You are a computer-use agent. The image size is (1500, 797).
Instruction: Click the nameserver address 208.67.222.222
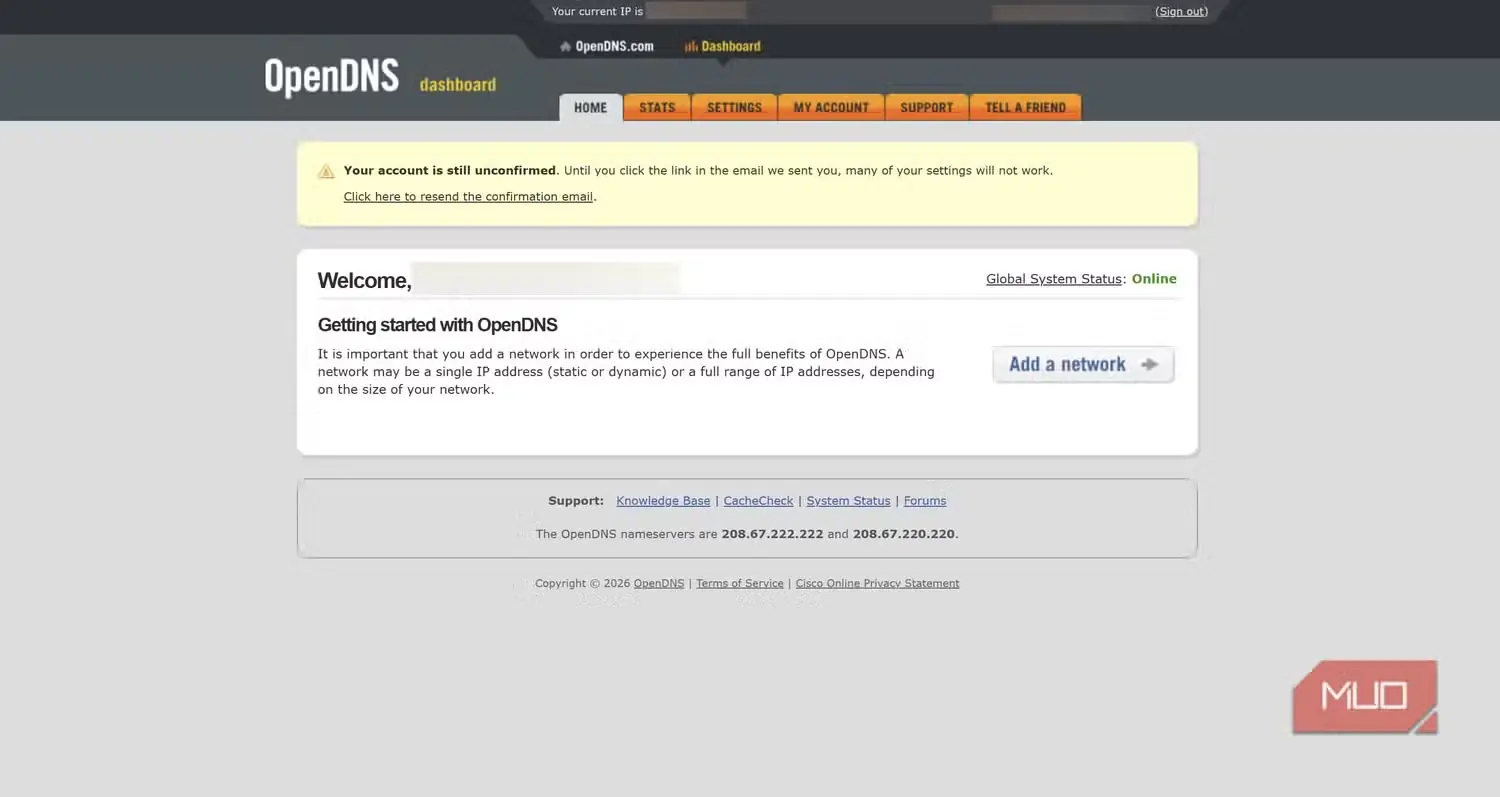(772, 534)
